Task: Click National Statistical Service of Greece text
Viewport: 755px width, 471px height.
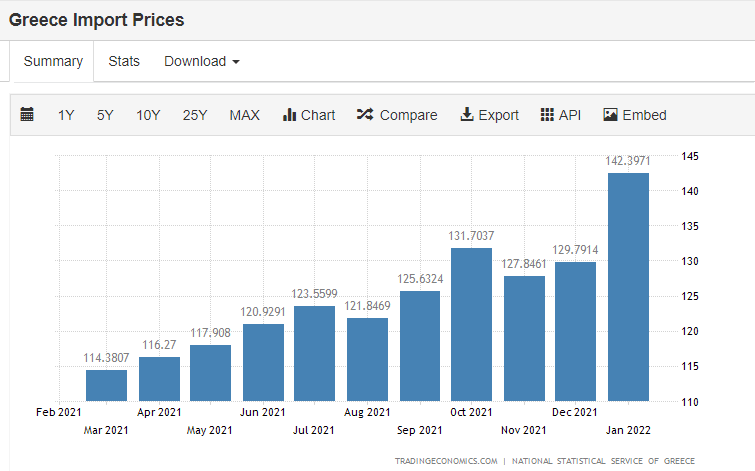Action: 603,461
